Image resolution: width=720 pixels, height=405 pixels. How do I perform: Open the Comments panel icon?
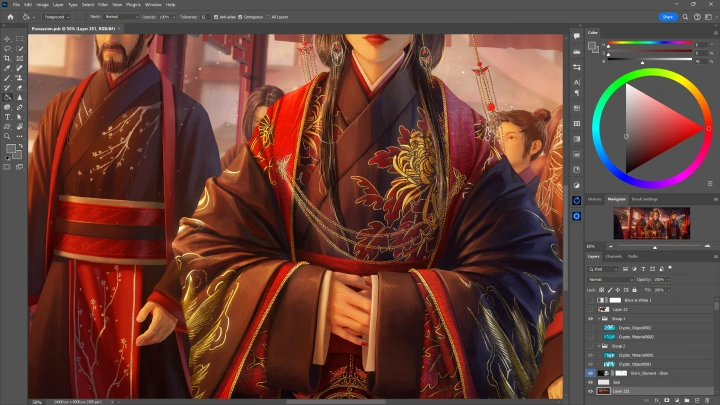pyautogui.click(x=577, y=36)
